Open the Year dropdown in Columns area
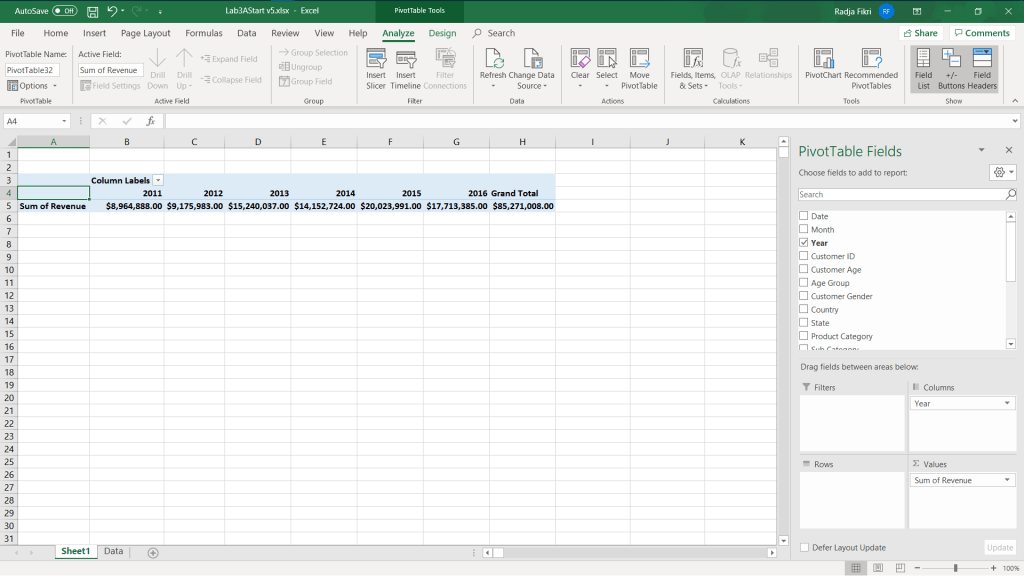Image resolution: width=1024 pixels, height=576 pixels. click(x=1007, y=404)
